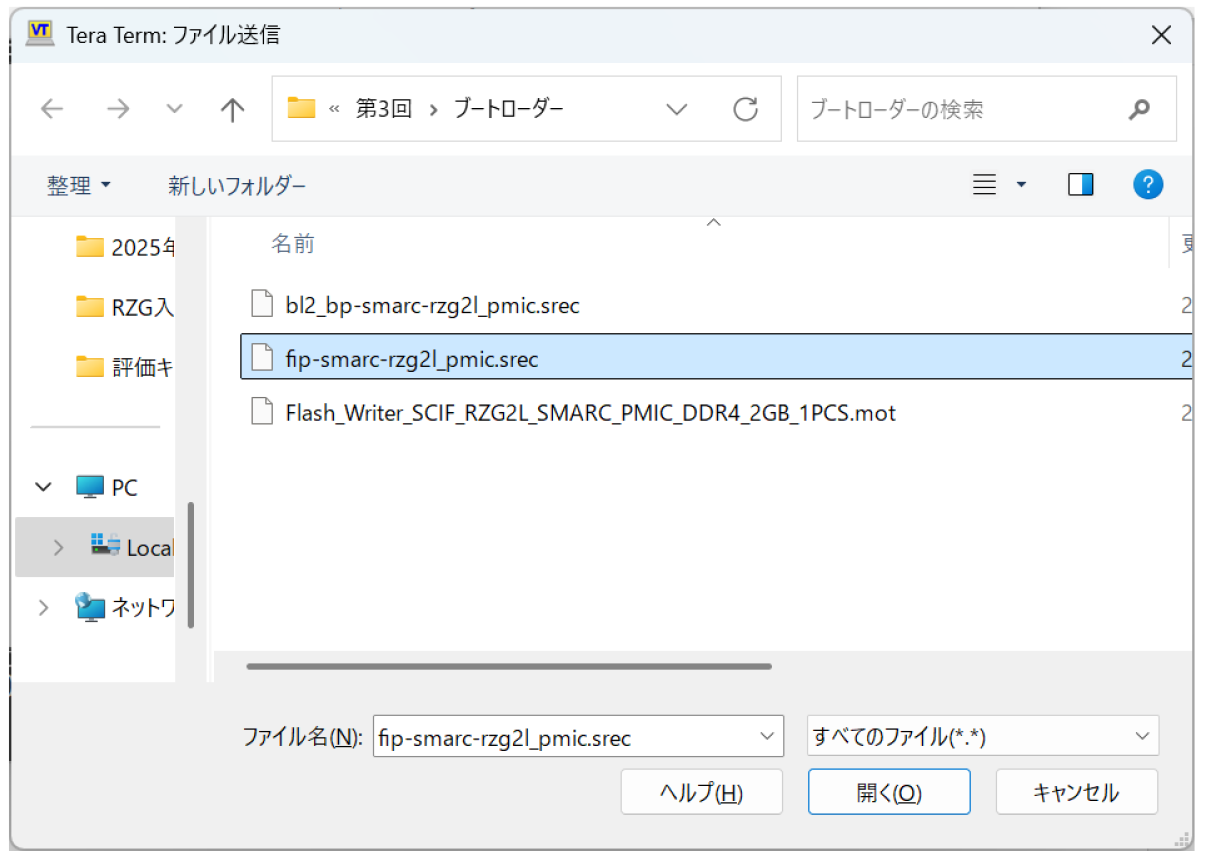1207x861 pixels.
Task: Click the magnifier search icon
Action: tap(1139, 109)
